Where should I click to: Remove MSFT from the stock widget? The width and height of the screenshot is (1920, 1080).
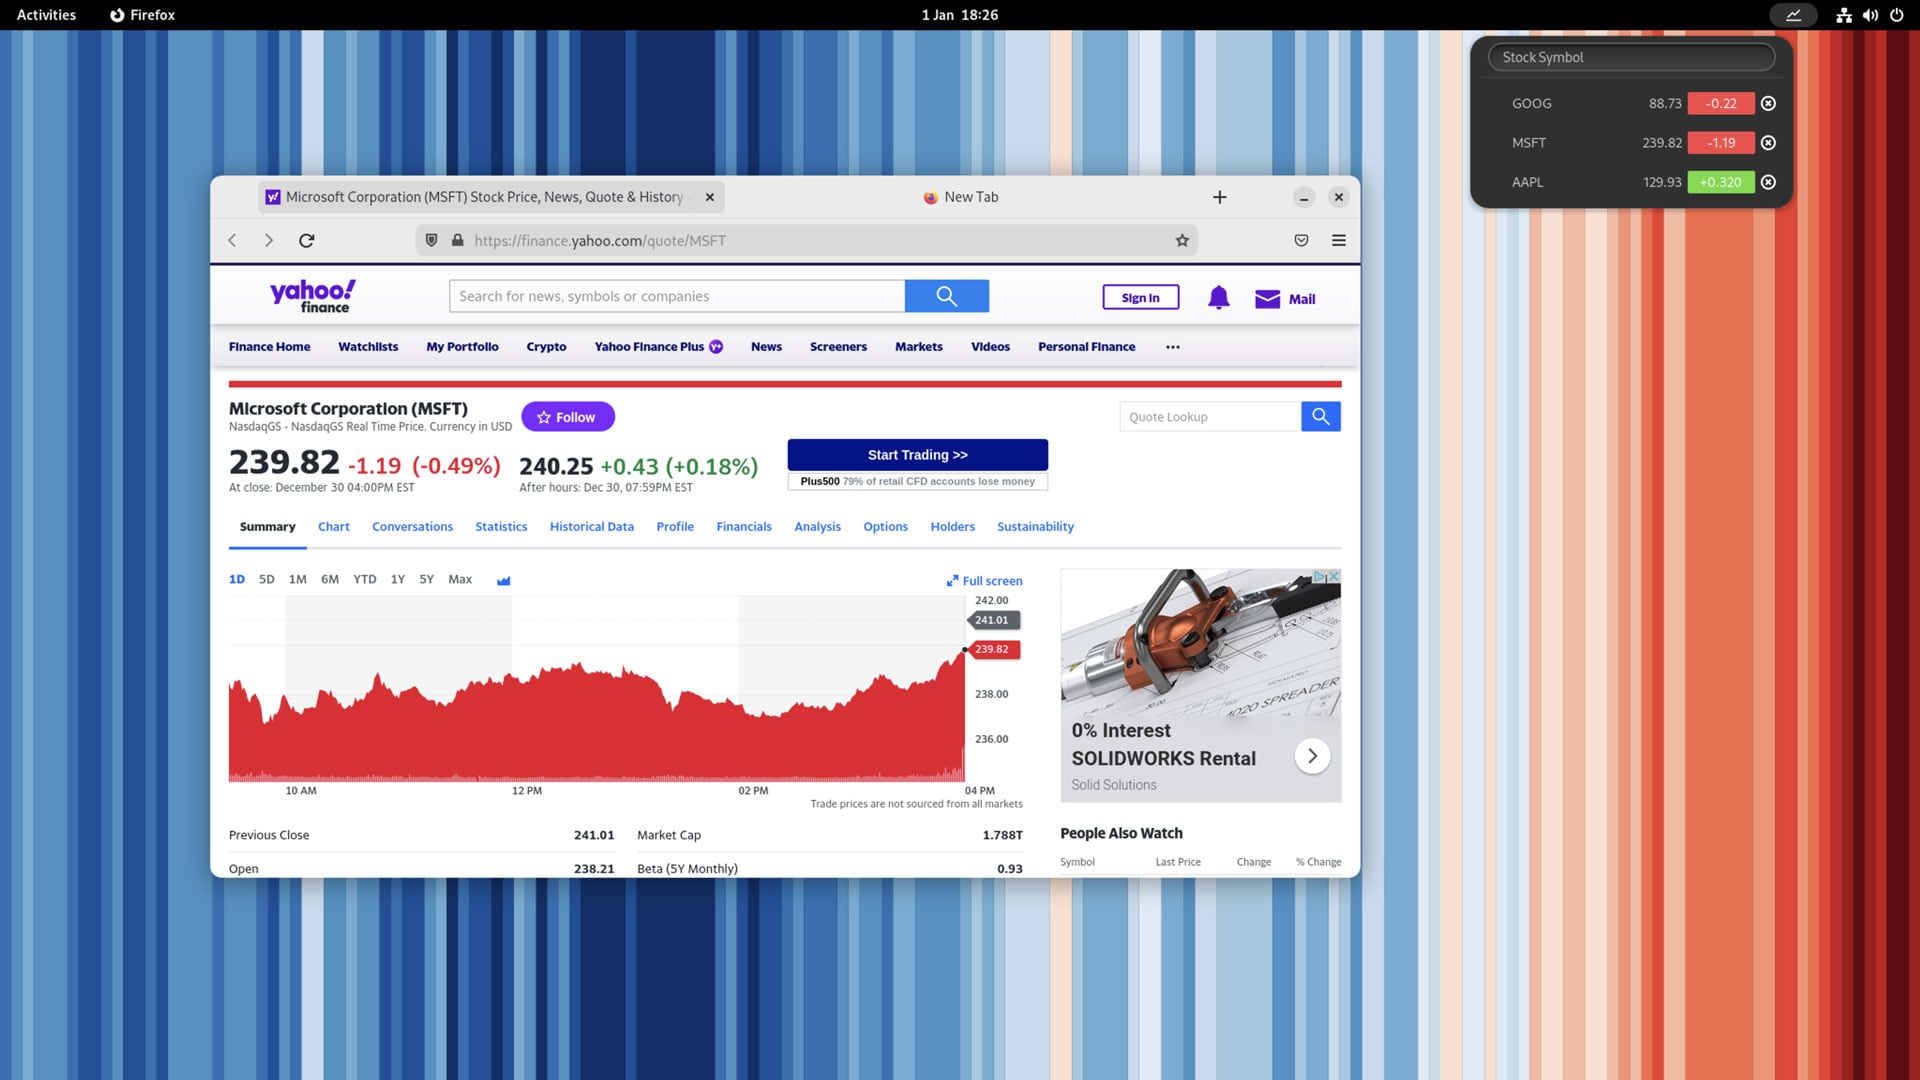1768,143
